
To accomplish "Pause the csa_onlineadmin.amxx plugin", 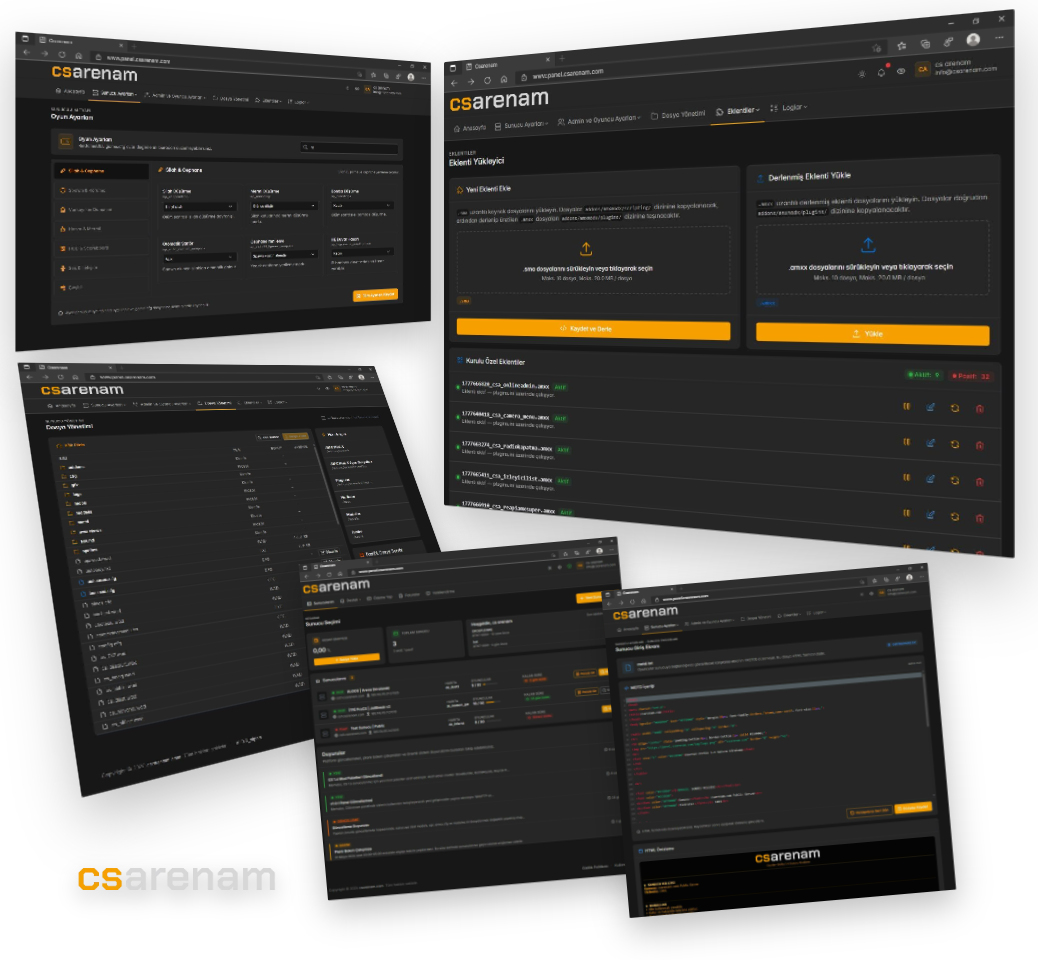I will point(906,406).
